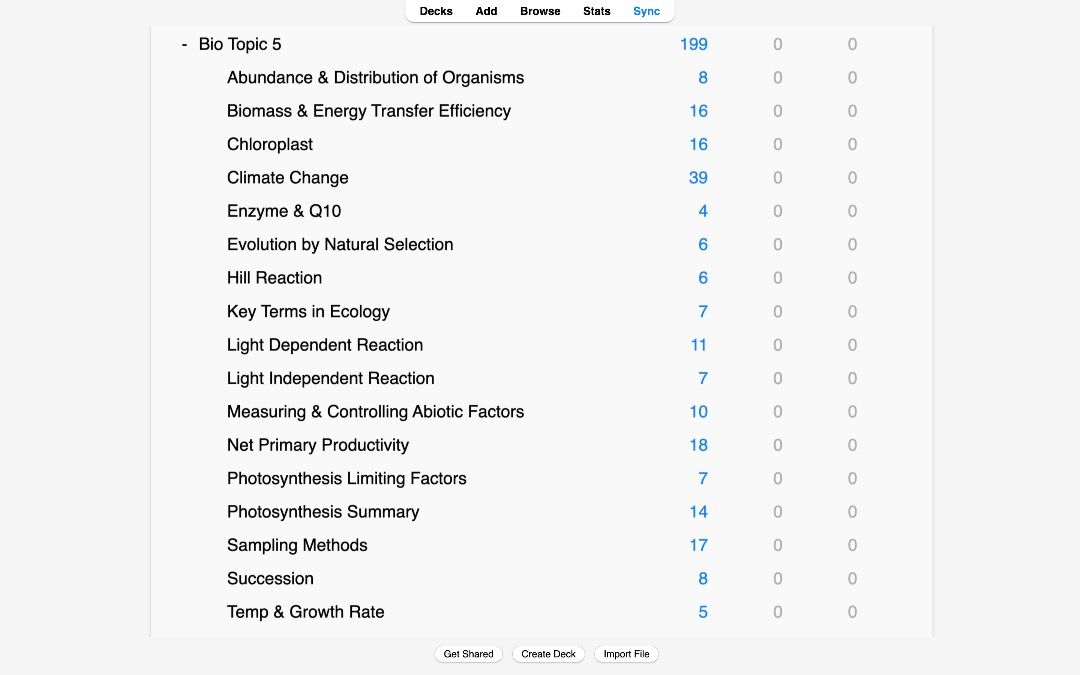This screenshot has height=675, width=1080.
Task: Collapse the Bio Topic 5 deck
Action: click(185, 44)
